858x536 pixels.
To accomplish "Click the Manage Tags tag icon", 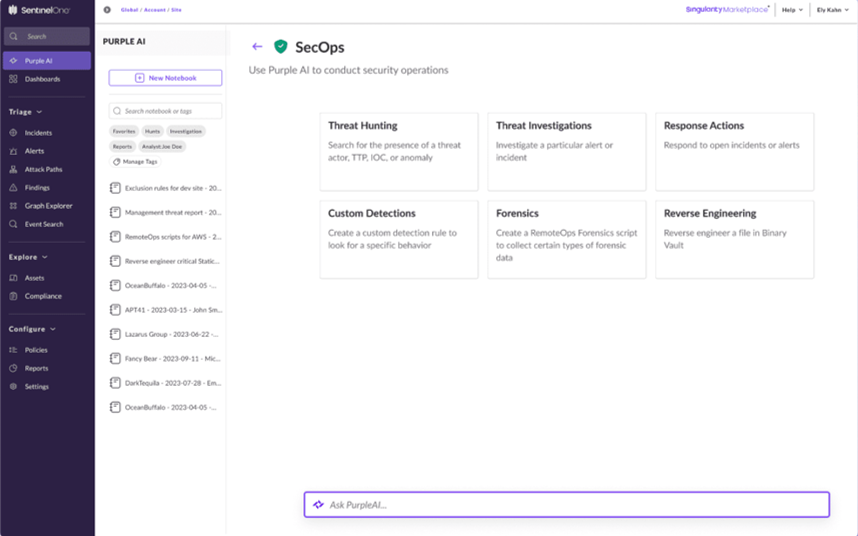I will (x=117, y=162).
